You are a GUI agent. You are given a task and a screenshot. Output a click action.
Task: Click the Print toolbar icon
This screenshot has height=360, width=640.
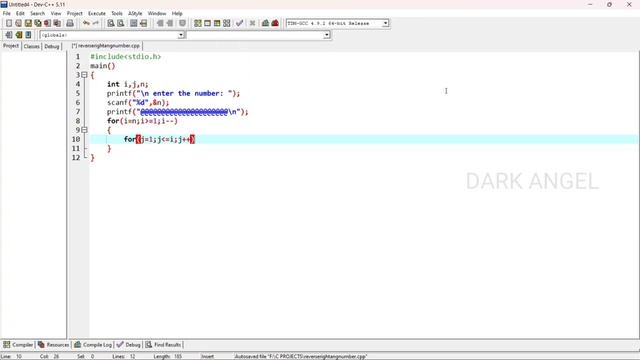[x=70, y=23]
